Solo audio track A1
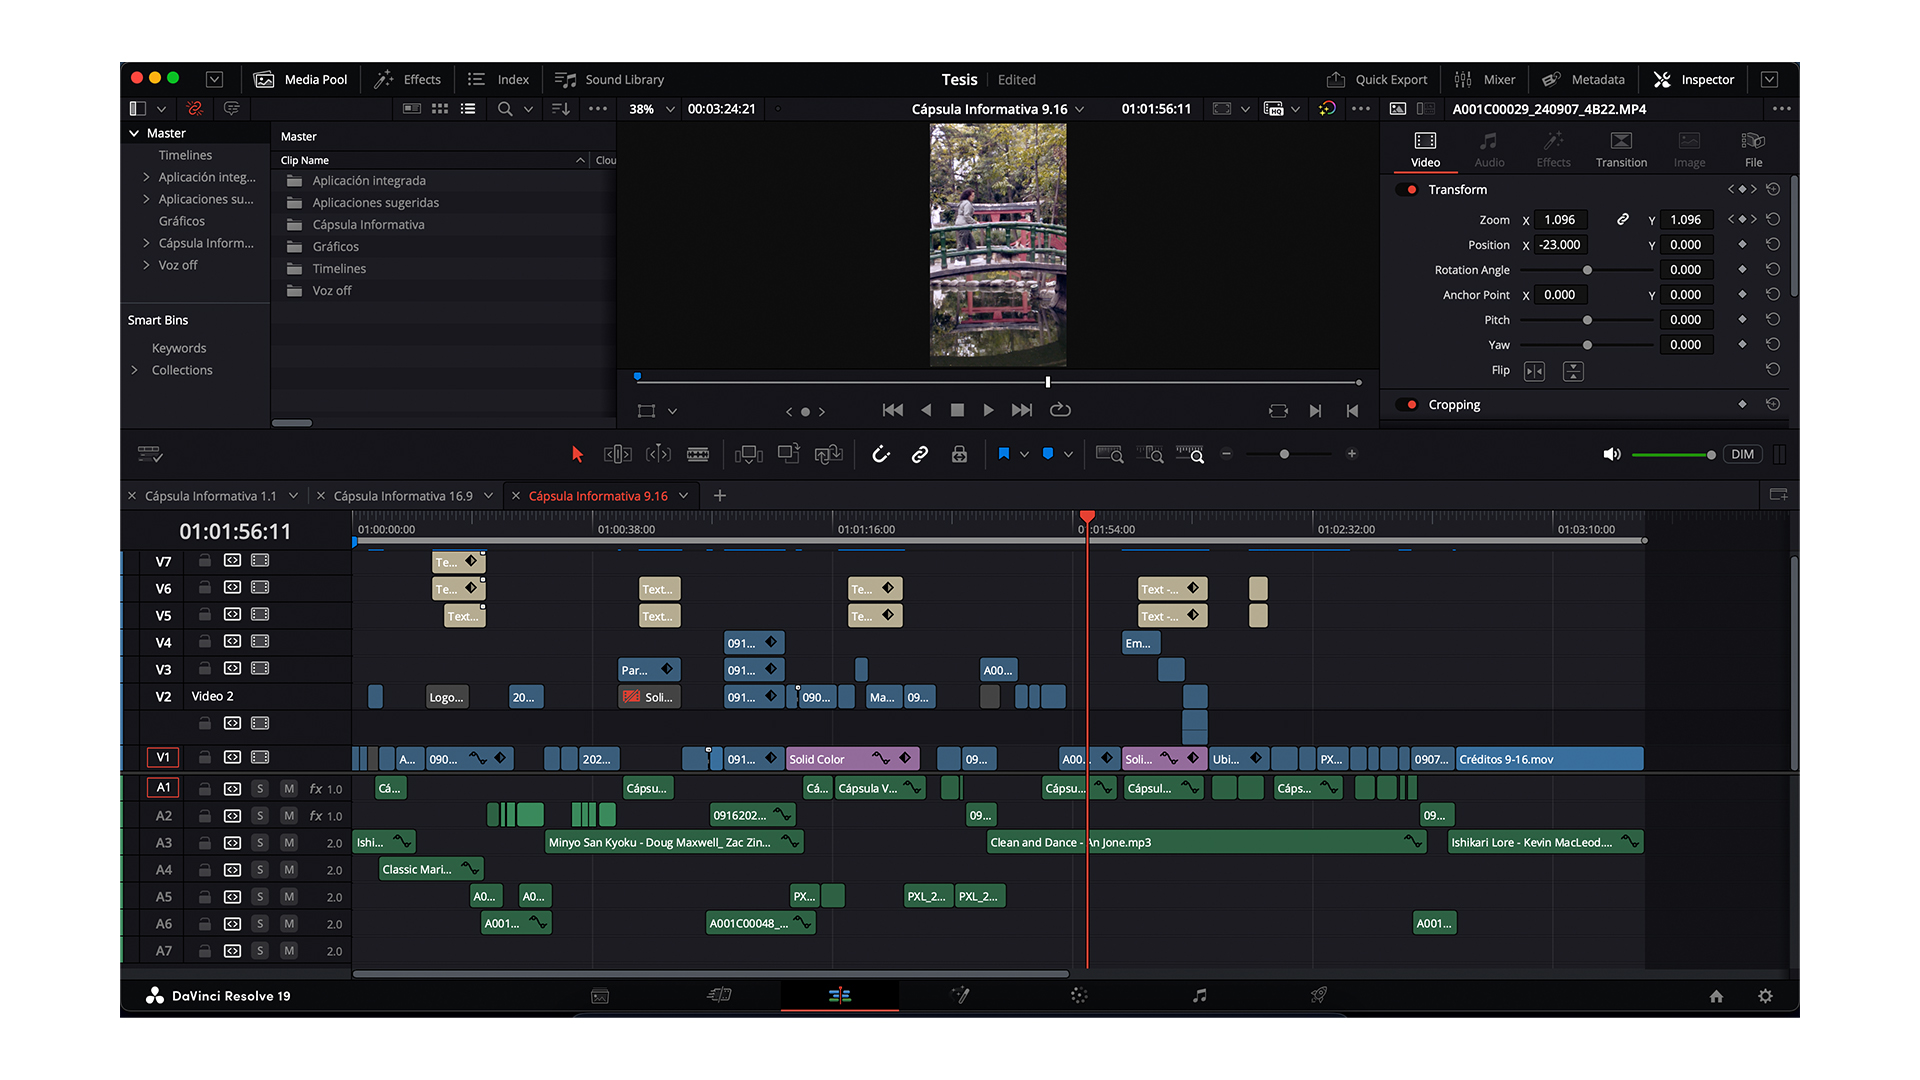 coord(260,787)
